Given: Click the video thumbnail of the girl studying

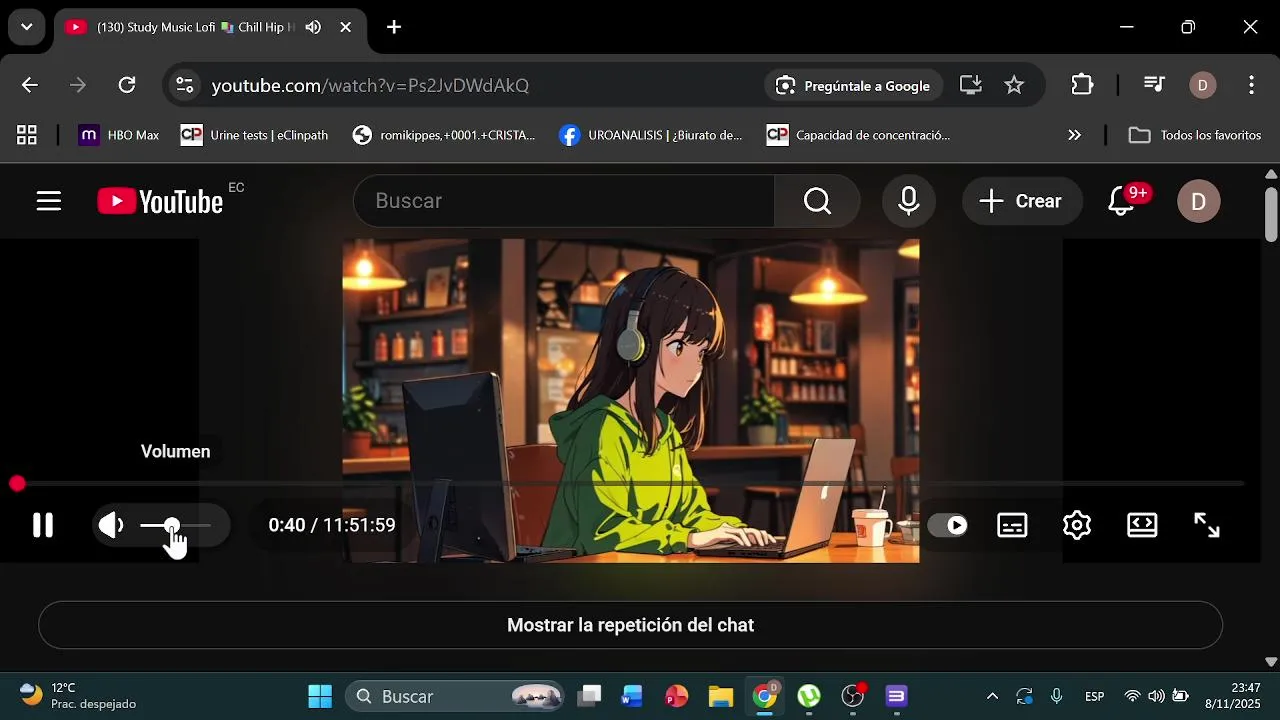Looking at the screenshot, I should coord(631,400).
